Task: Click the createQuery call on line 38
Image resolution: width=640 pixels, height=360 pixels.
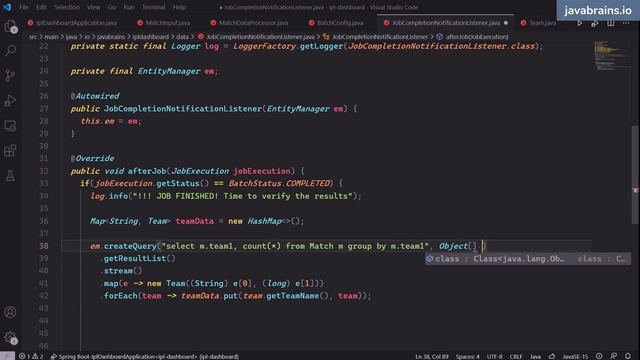Action: pos(130,246)
